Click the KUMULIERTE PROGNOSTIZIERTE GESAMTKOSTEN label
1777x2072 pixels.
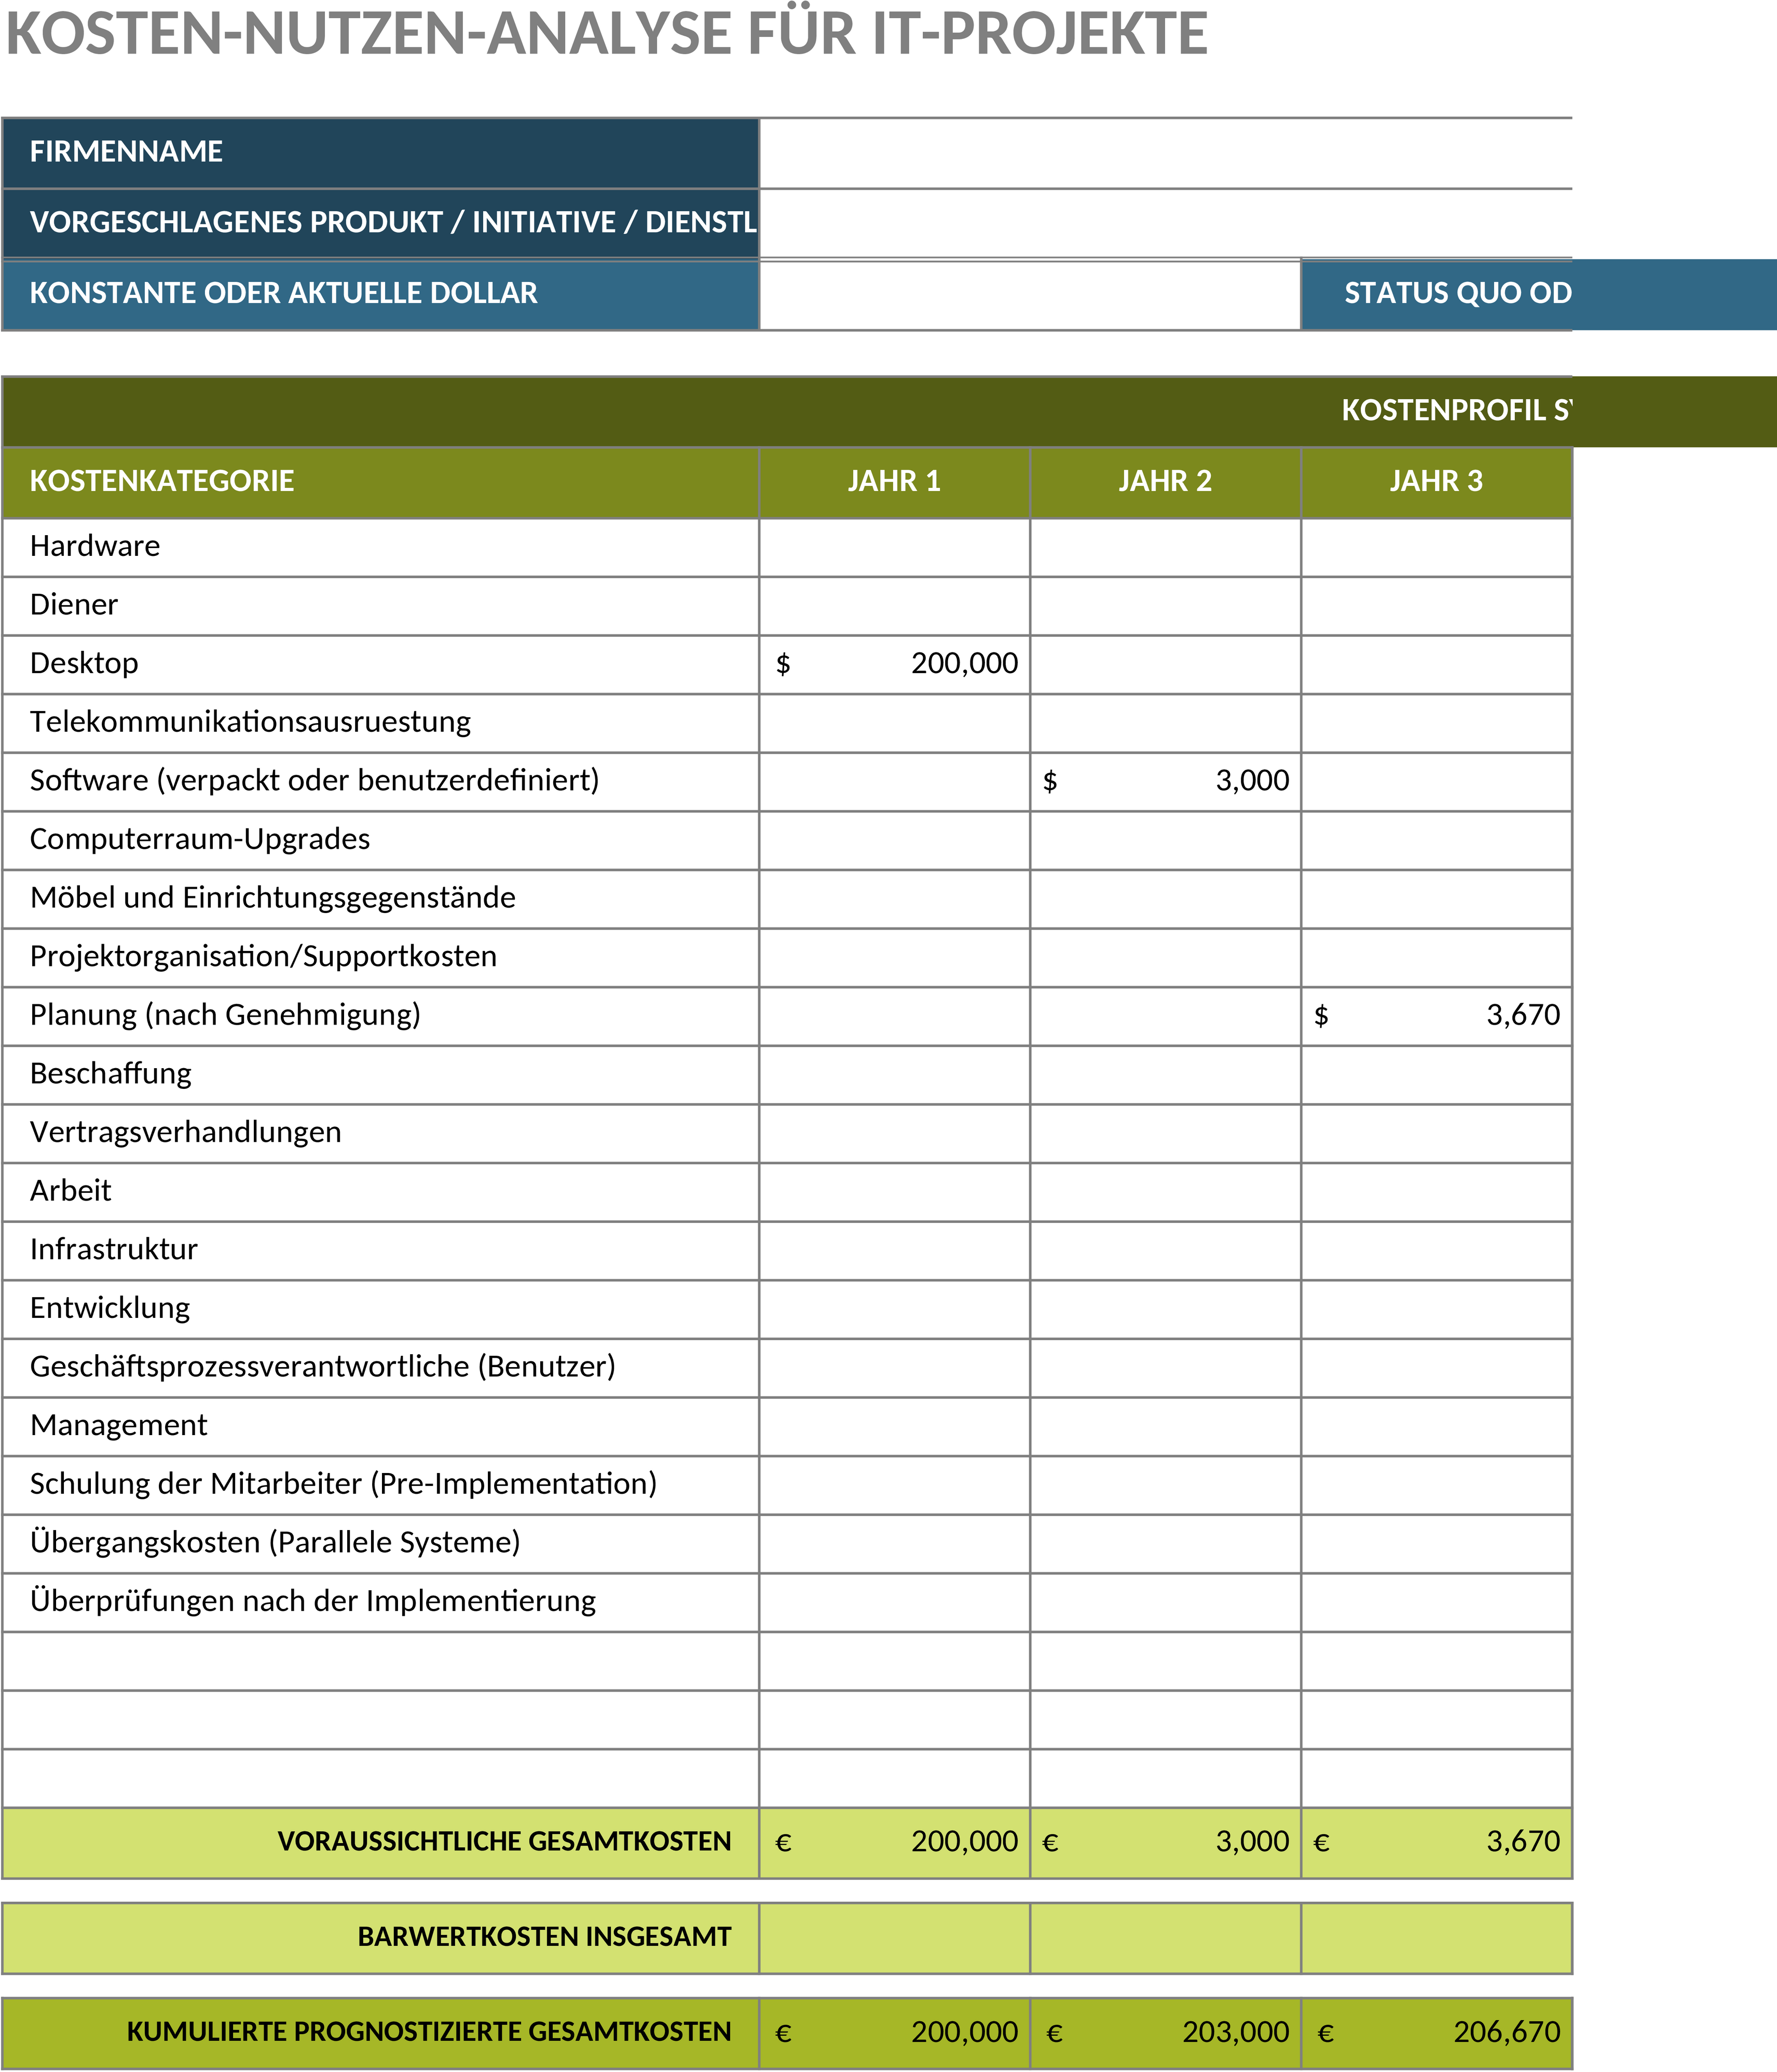429,2032
